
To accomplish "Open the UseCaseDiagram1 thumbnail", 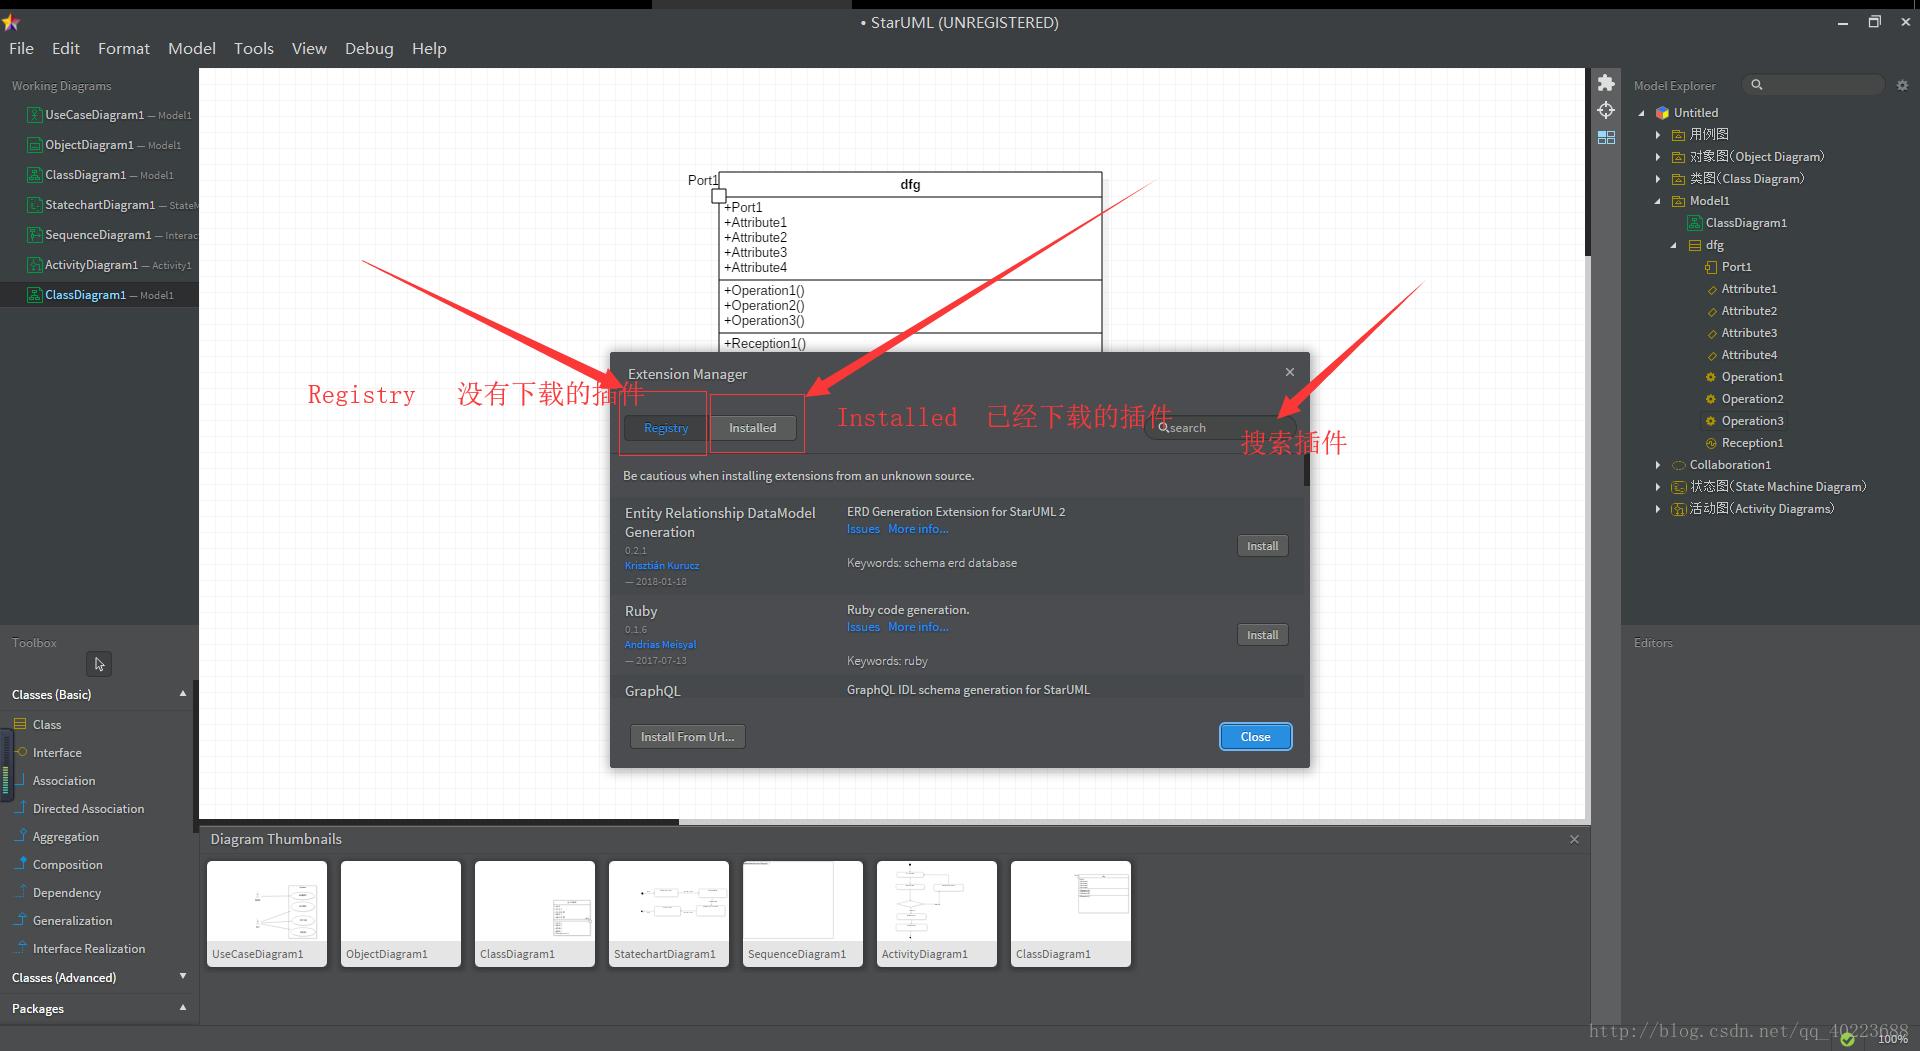I will tap(267, 913).
